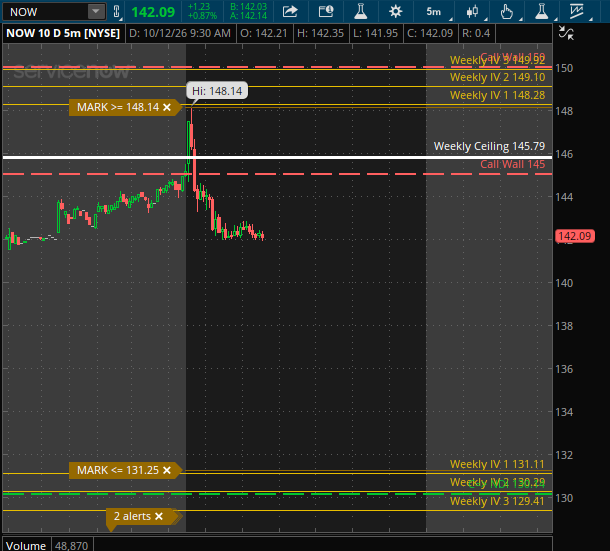Click the Call Wall 145 label
The image size is (610, 551).
point(513,164)
